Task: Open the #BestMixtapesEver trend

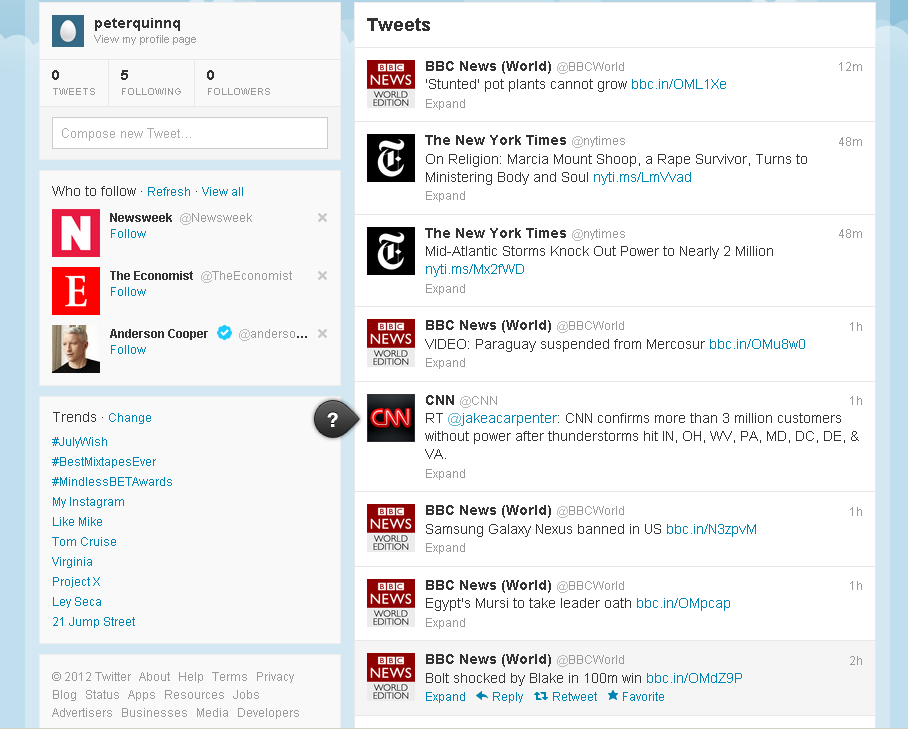Action: [104, 462]
